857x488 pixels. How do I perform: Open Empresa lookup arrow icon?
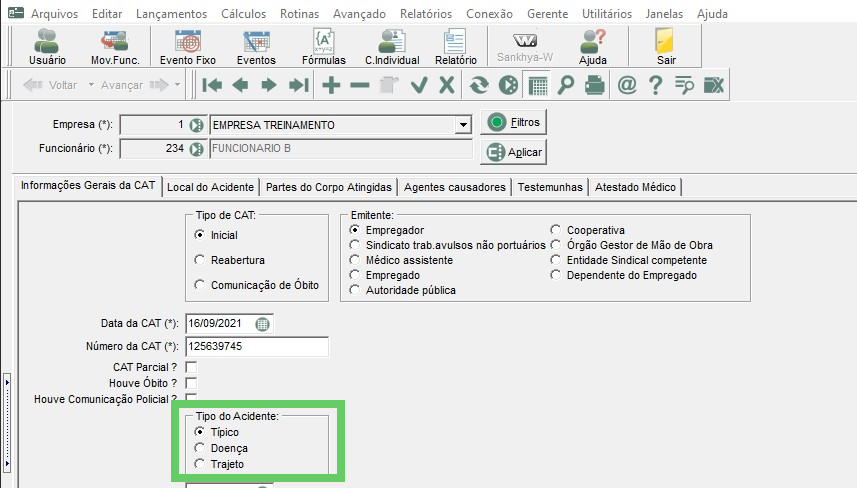click(x=196, y=125)
